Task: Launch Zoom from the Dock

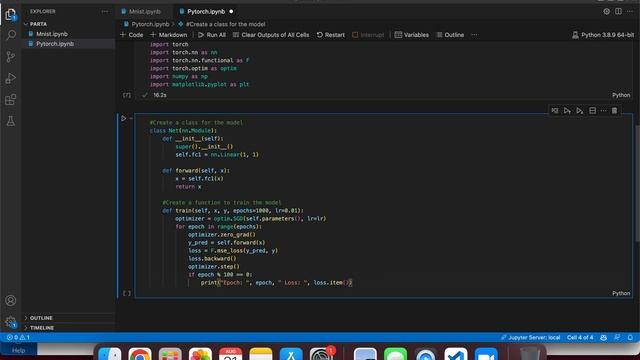Action: click(486, 354)
